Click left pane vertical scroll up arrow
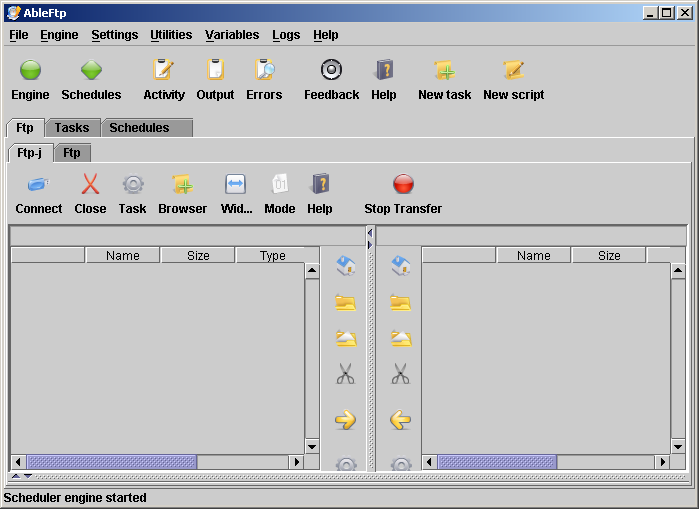Image resolution: width=699 pixels, height=509 pixels. click(312, 271)
